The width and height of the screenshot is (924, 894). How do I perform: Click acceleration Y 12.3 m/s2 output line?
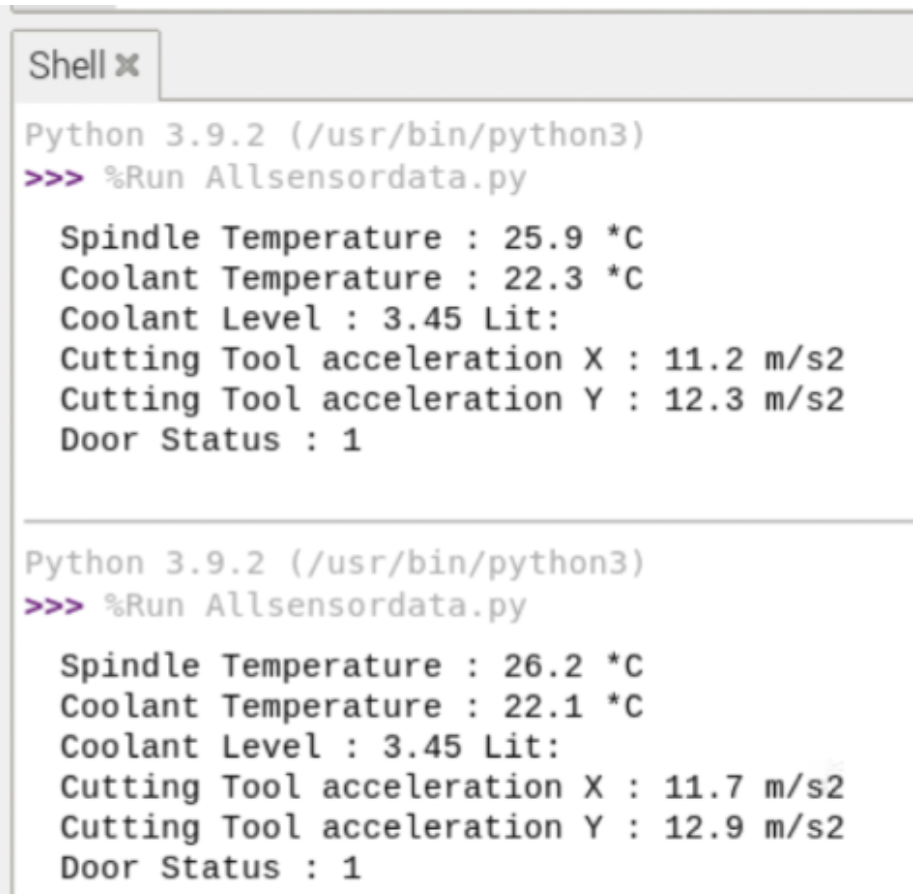pos(453,400)
